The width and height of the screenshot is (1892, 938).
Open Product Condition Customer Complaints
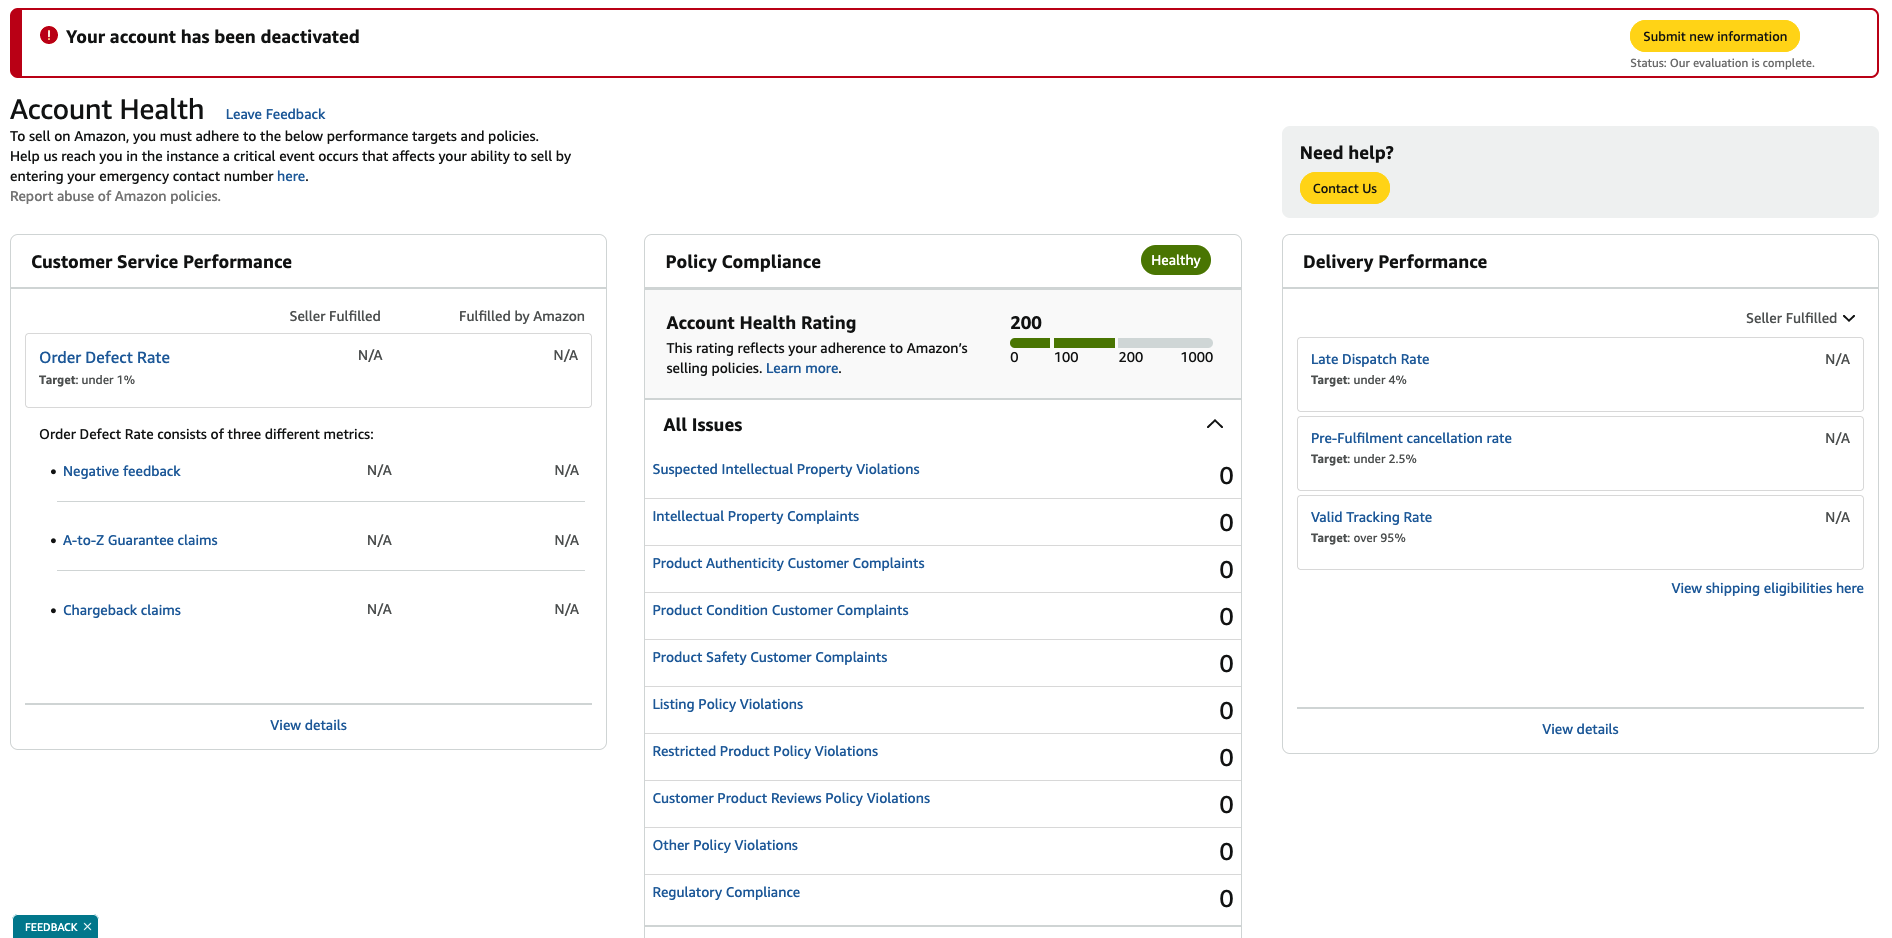coord(780,610)
